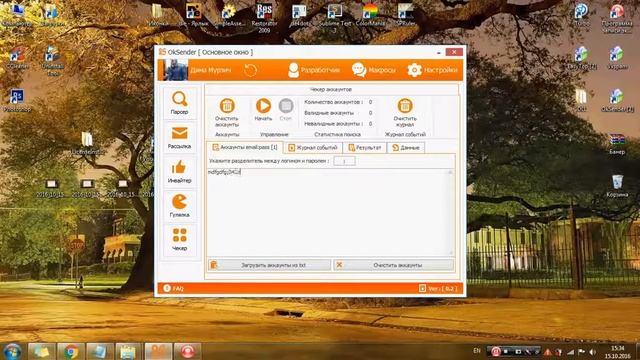
Task: Open the Макросы macros item
Action: [373, 70]
